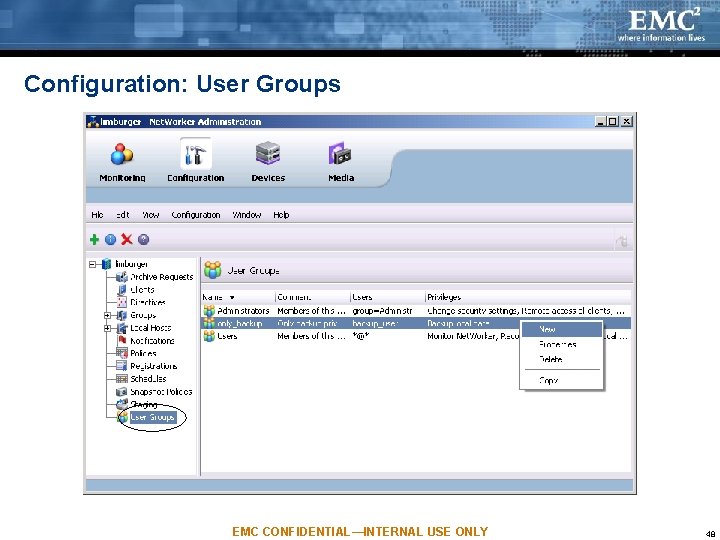This screenshot has height=540, width=720.
Task: Click the Users group row icon
Action: click(x=209, y=336)
